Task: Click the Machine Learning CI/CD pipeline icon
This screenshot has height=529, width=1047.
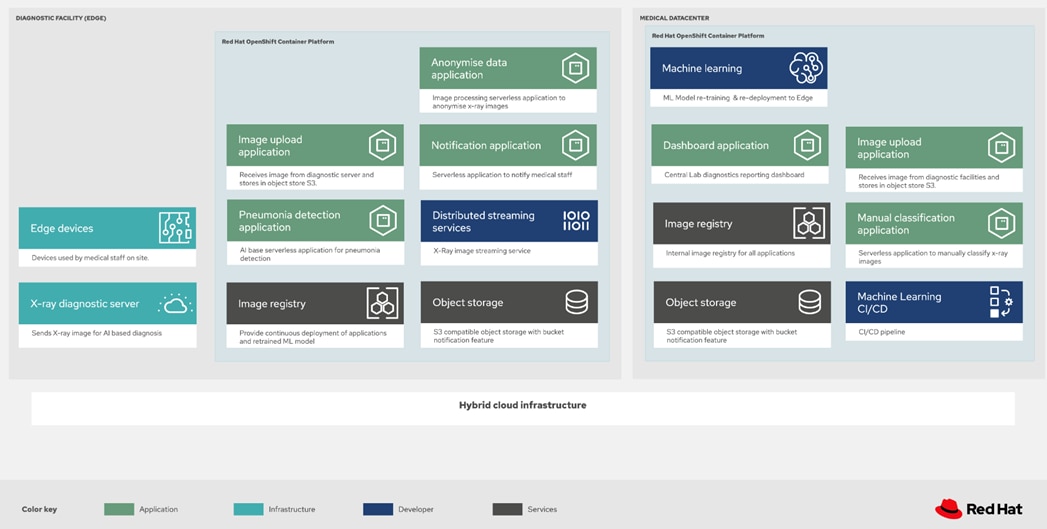Action: point(1002,302)
